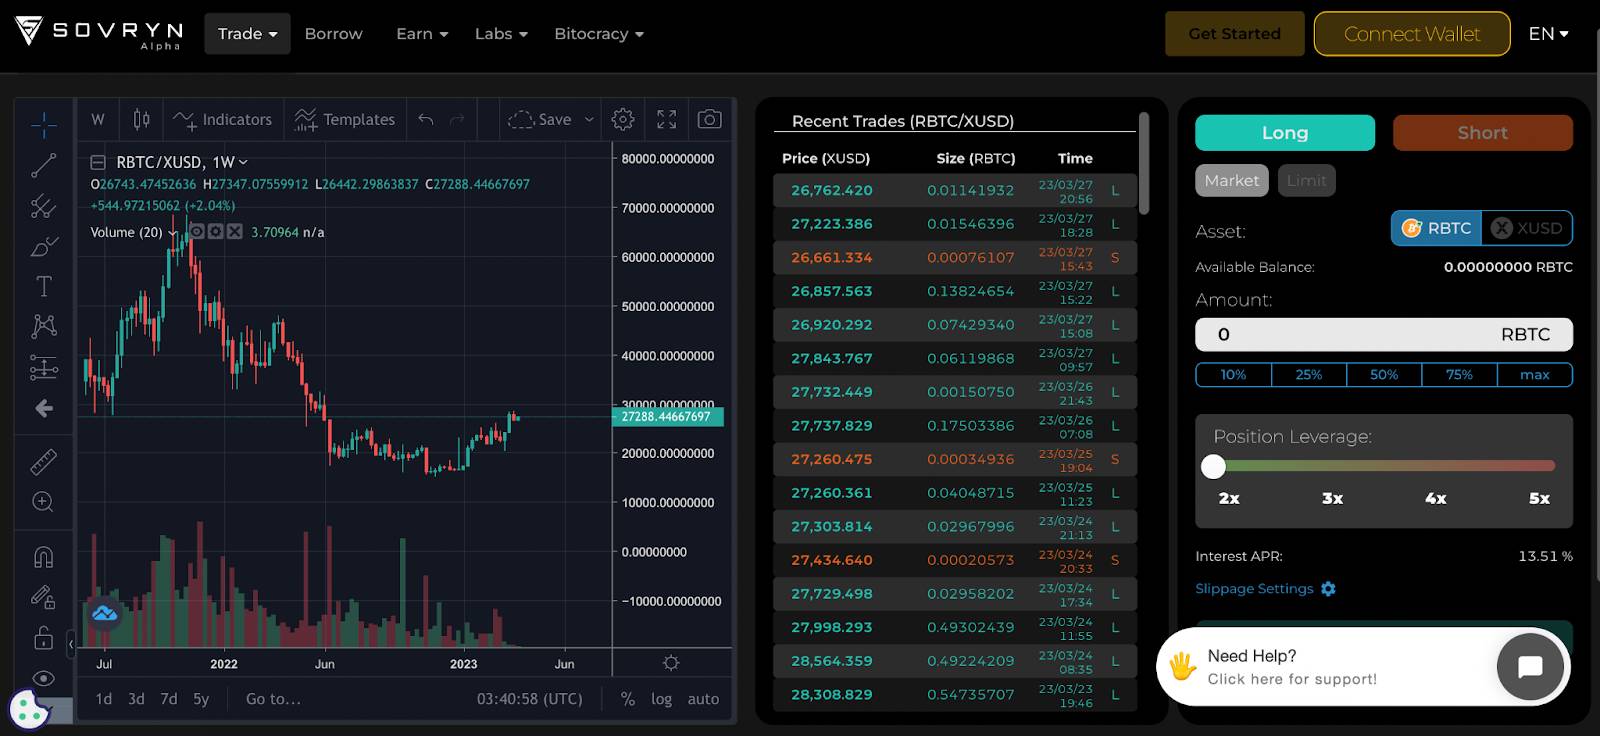Click the TradingView cloud logo on chart
This screenshot has height=736, width=1600.
[x=105, y=613]
